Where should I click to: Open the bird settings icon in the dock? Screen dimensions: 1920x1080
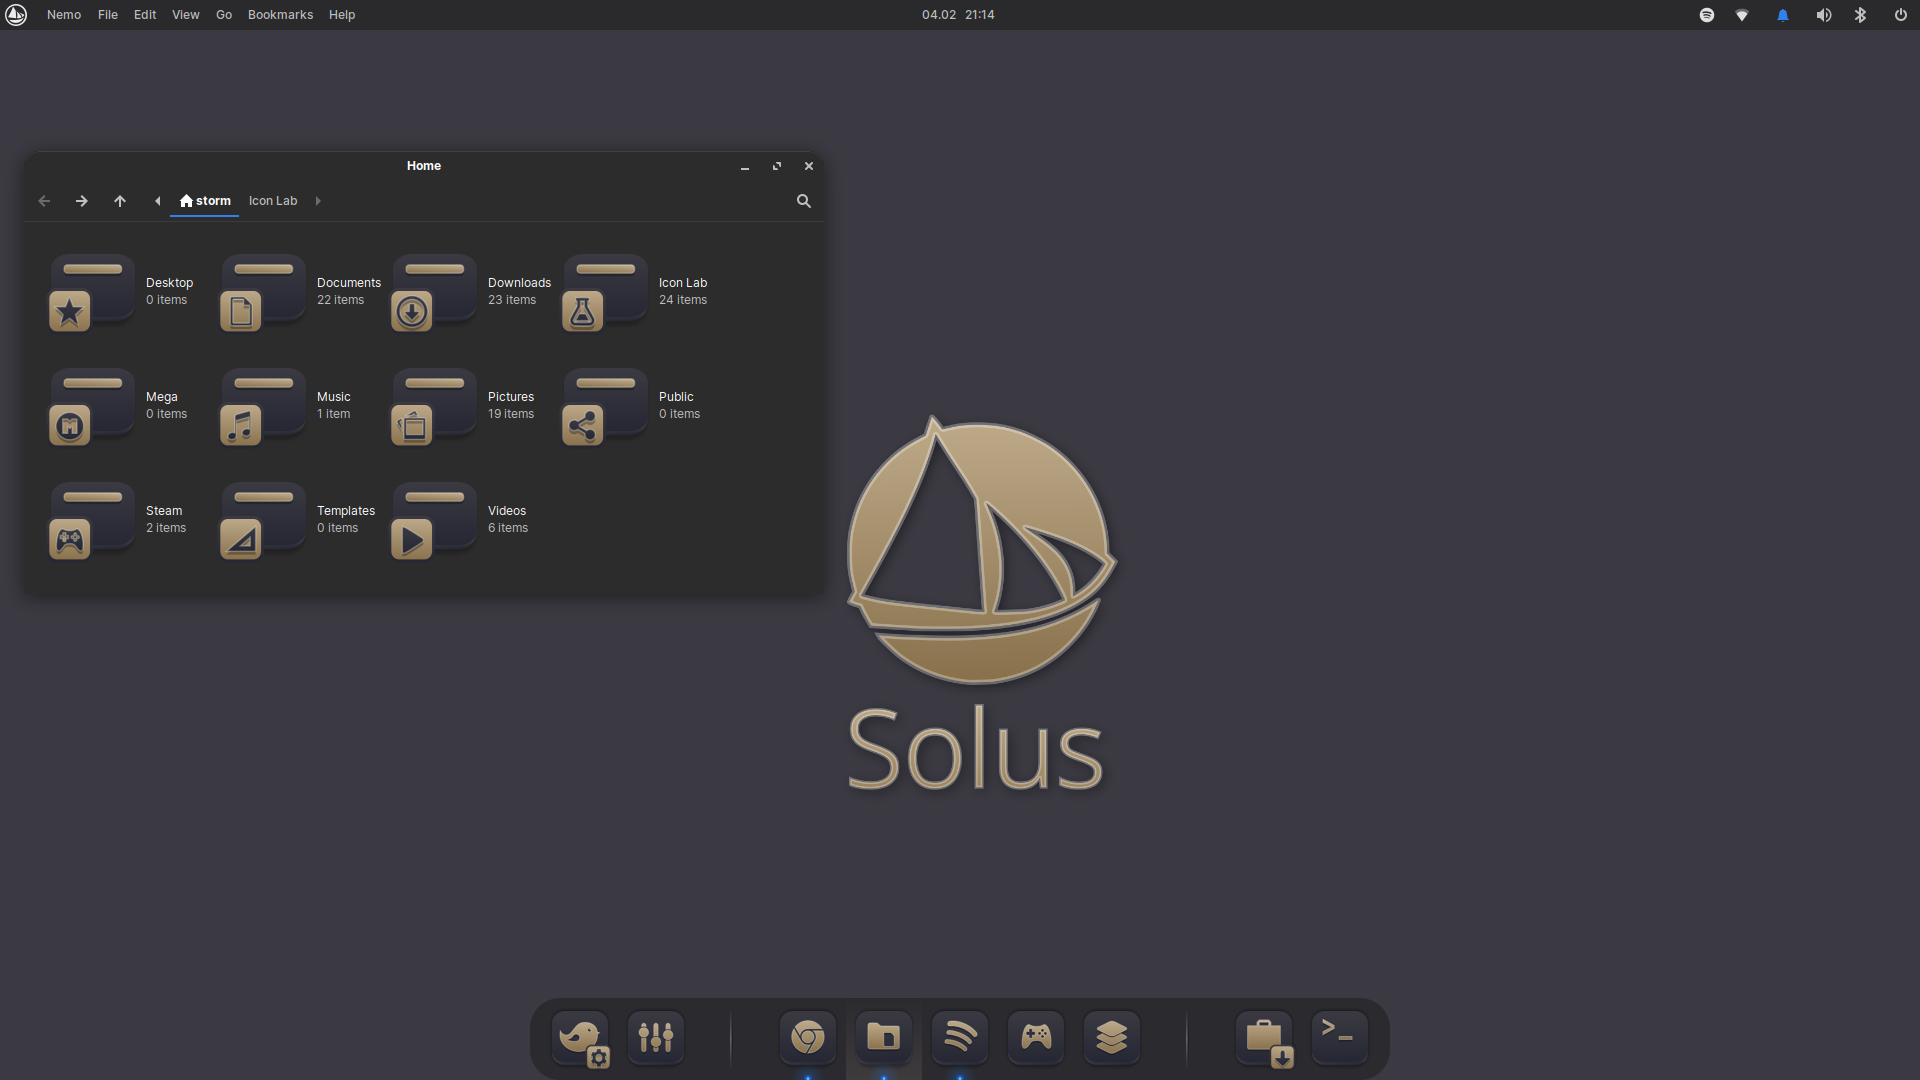(580, 1037)
